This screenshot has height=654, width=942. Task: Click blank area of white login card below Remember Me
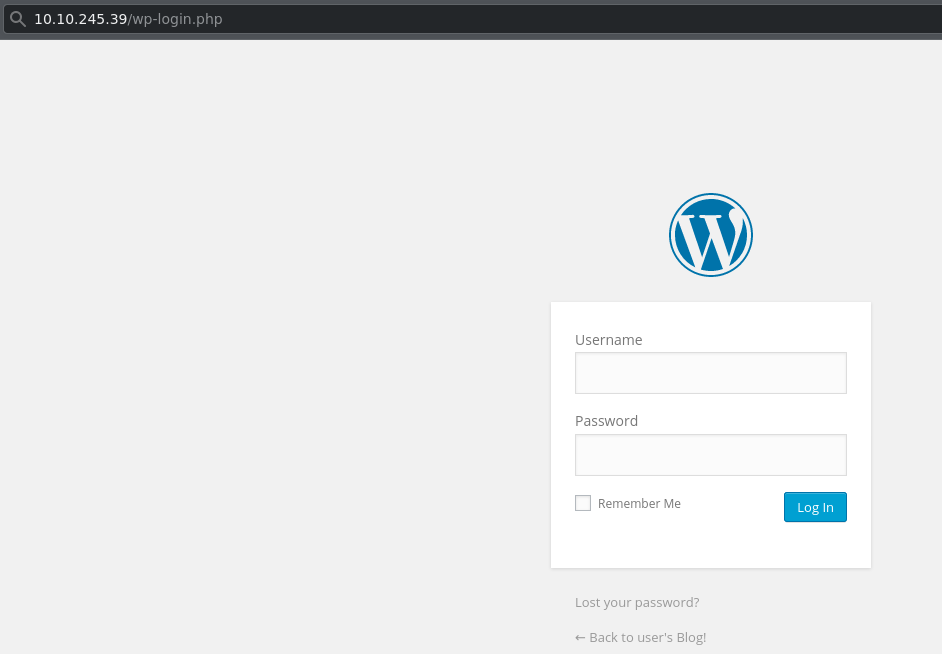coord(711,545)
